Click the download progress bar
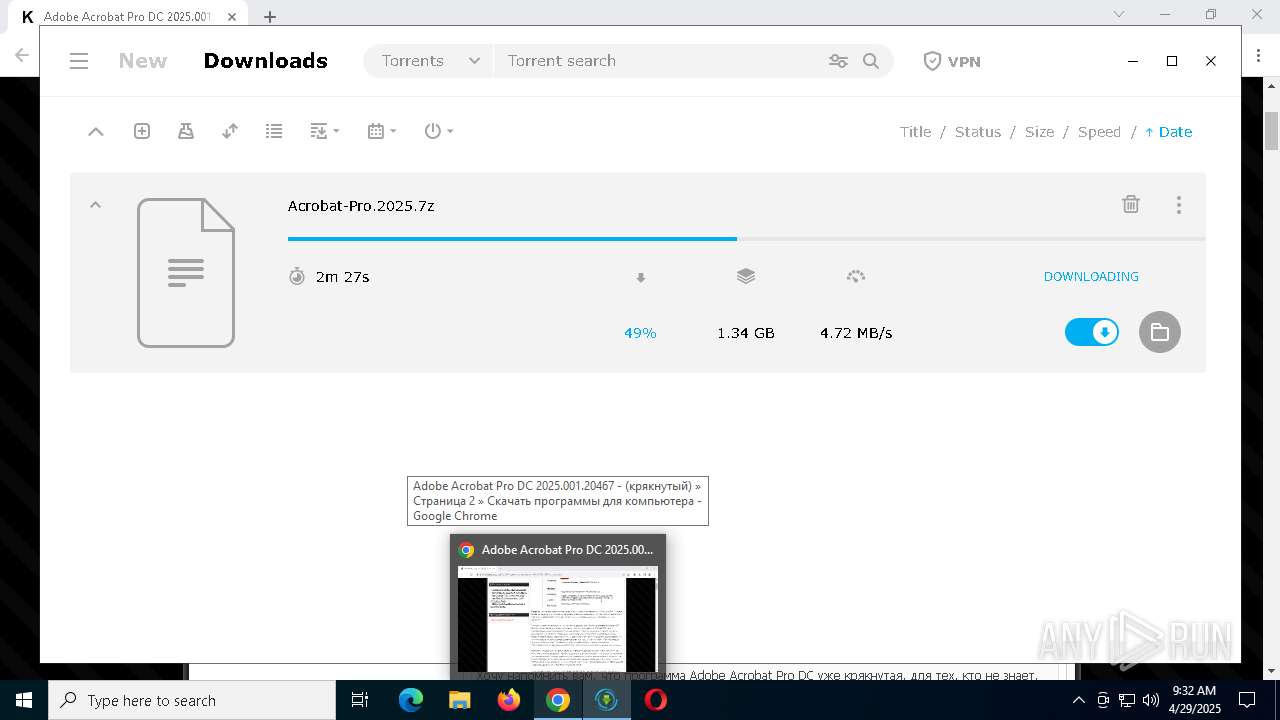 pos(746,239)
